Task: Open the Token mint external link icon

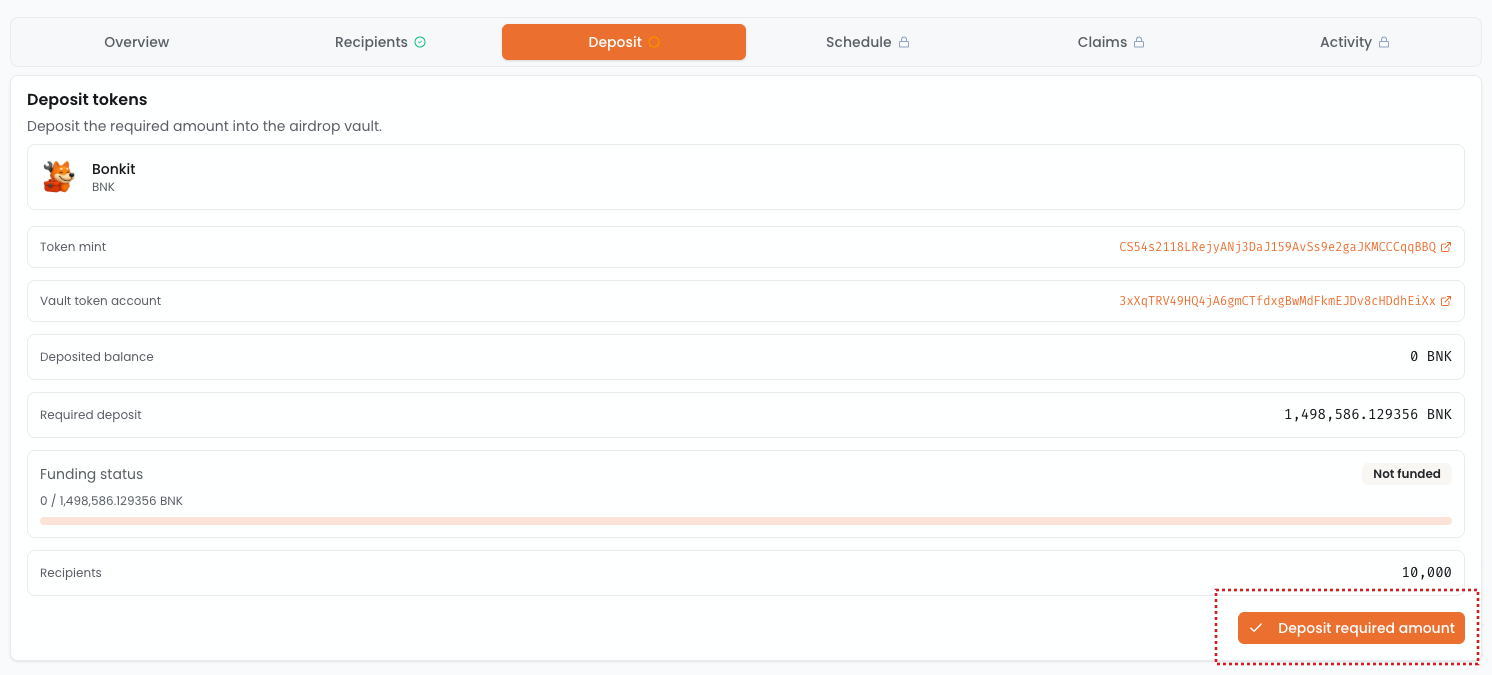Action: pos(1446,247)
